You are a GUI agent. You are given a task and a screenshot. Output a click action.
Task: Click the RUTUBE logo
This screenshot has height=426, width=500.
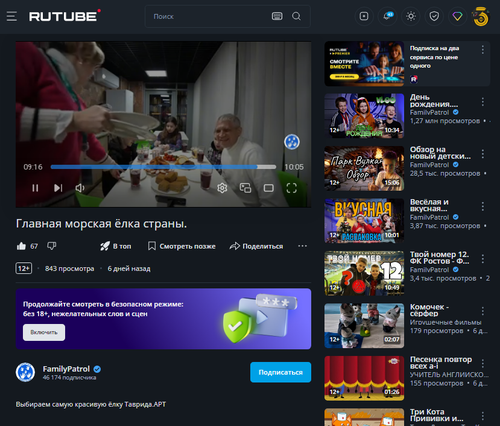(65, 16)
